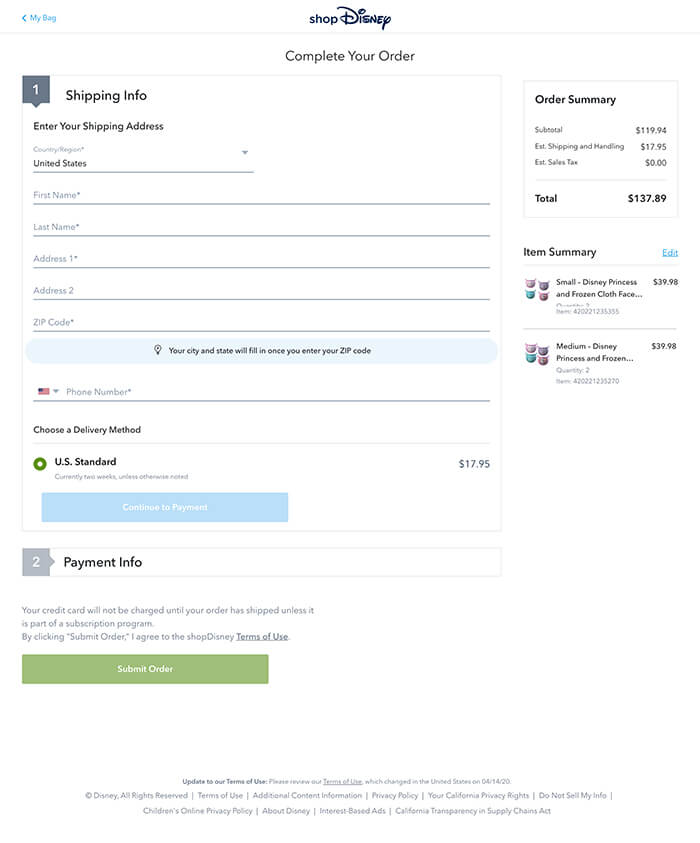Click into the ZIP Code field
700x843 pixels.
[261, 322]
